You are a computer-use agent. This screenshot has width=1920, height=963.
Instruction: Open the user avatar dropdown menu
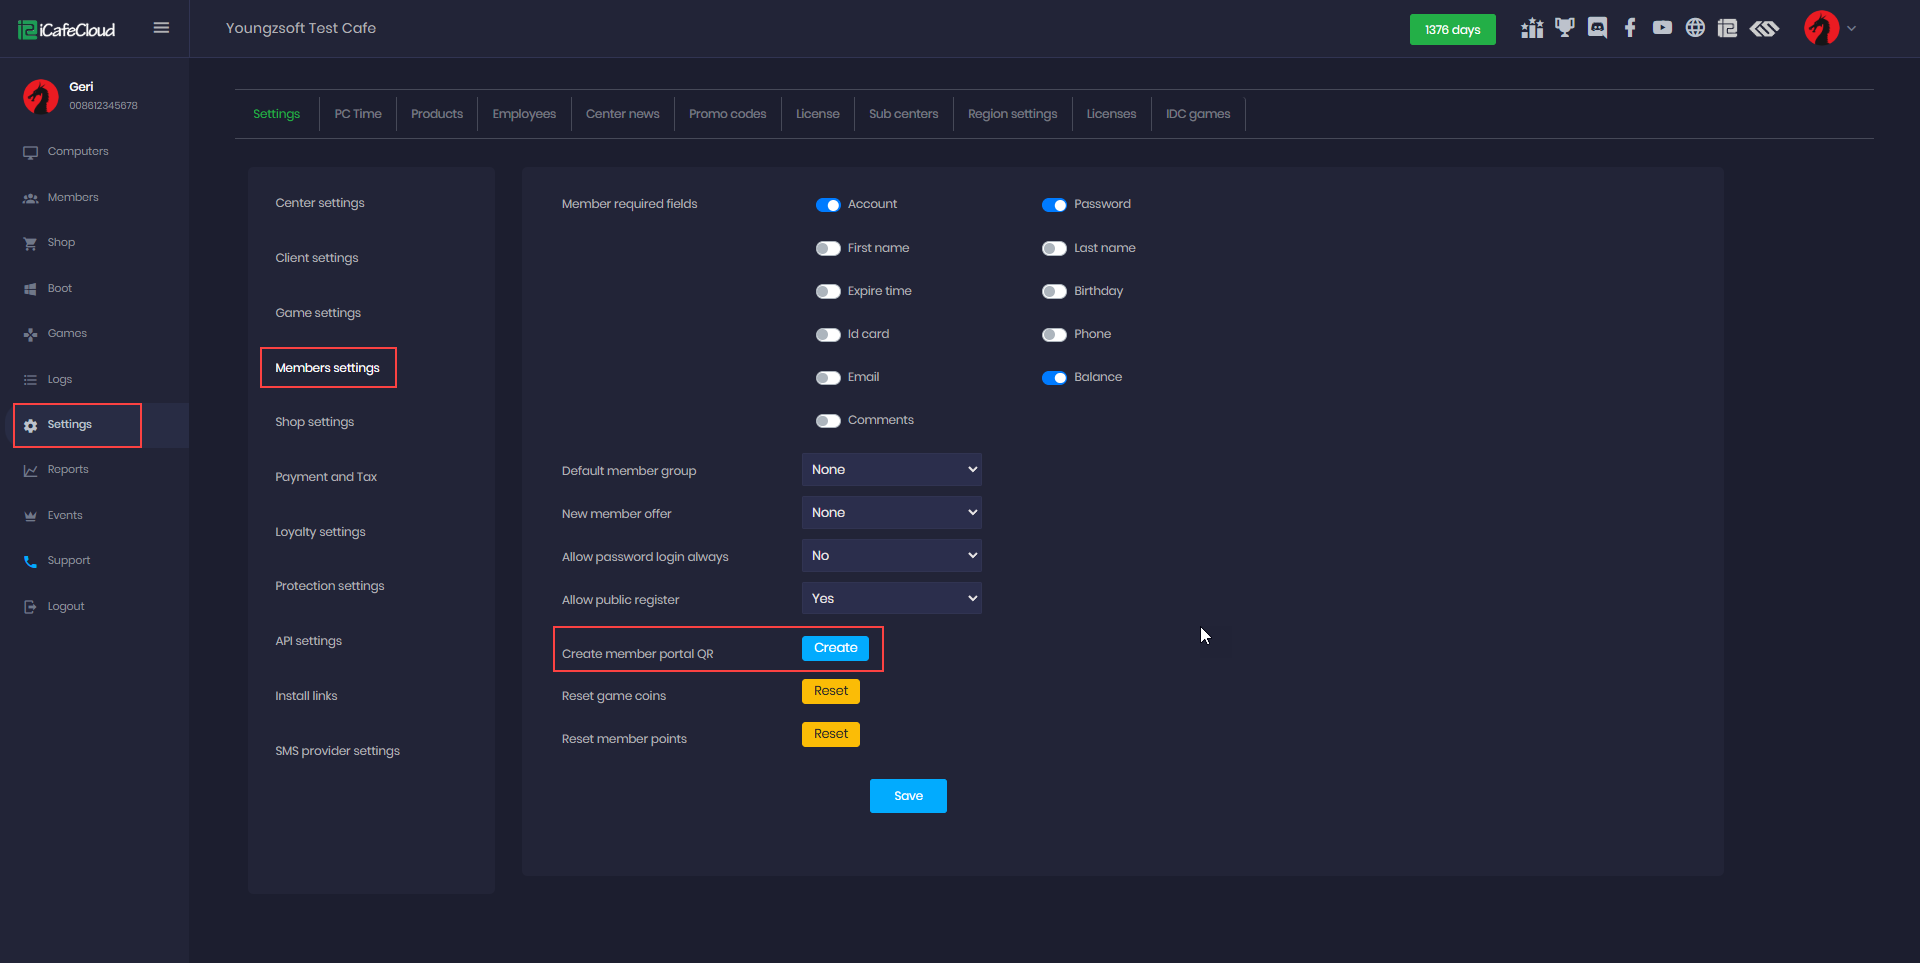(1830, 28)
